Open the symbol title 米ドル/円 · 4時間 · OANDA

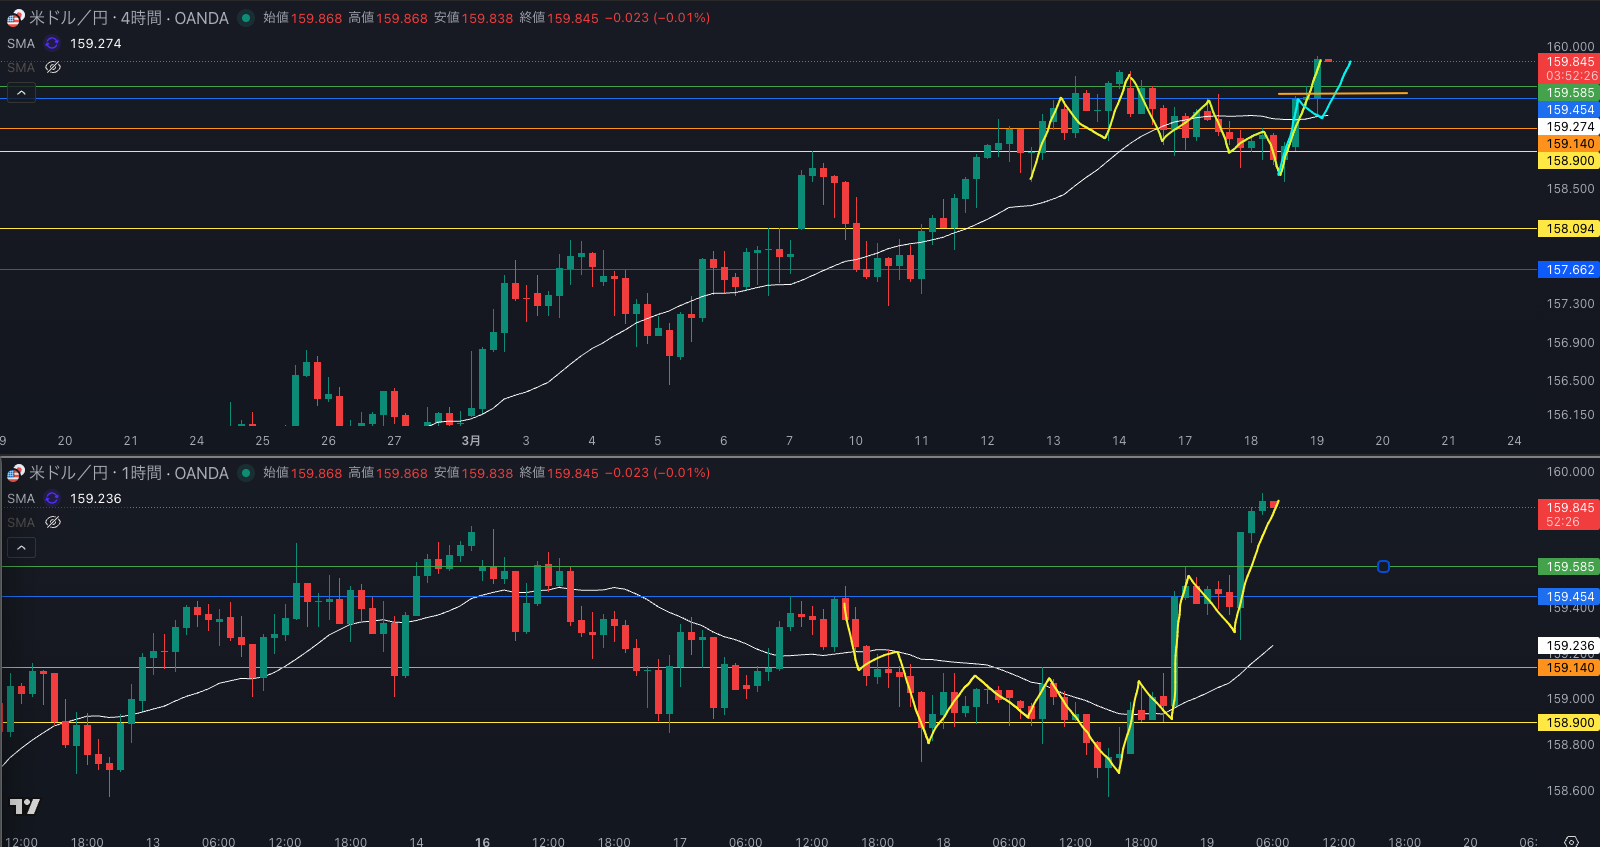pos(128,18)
